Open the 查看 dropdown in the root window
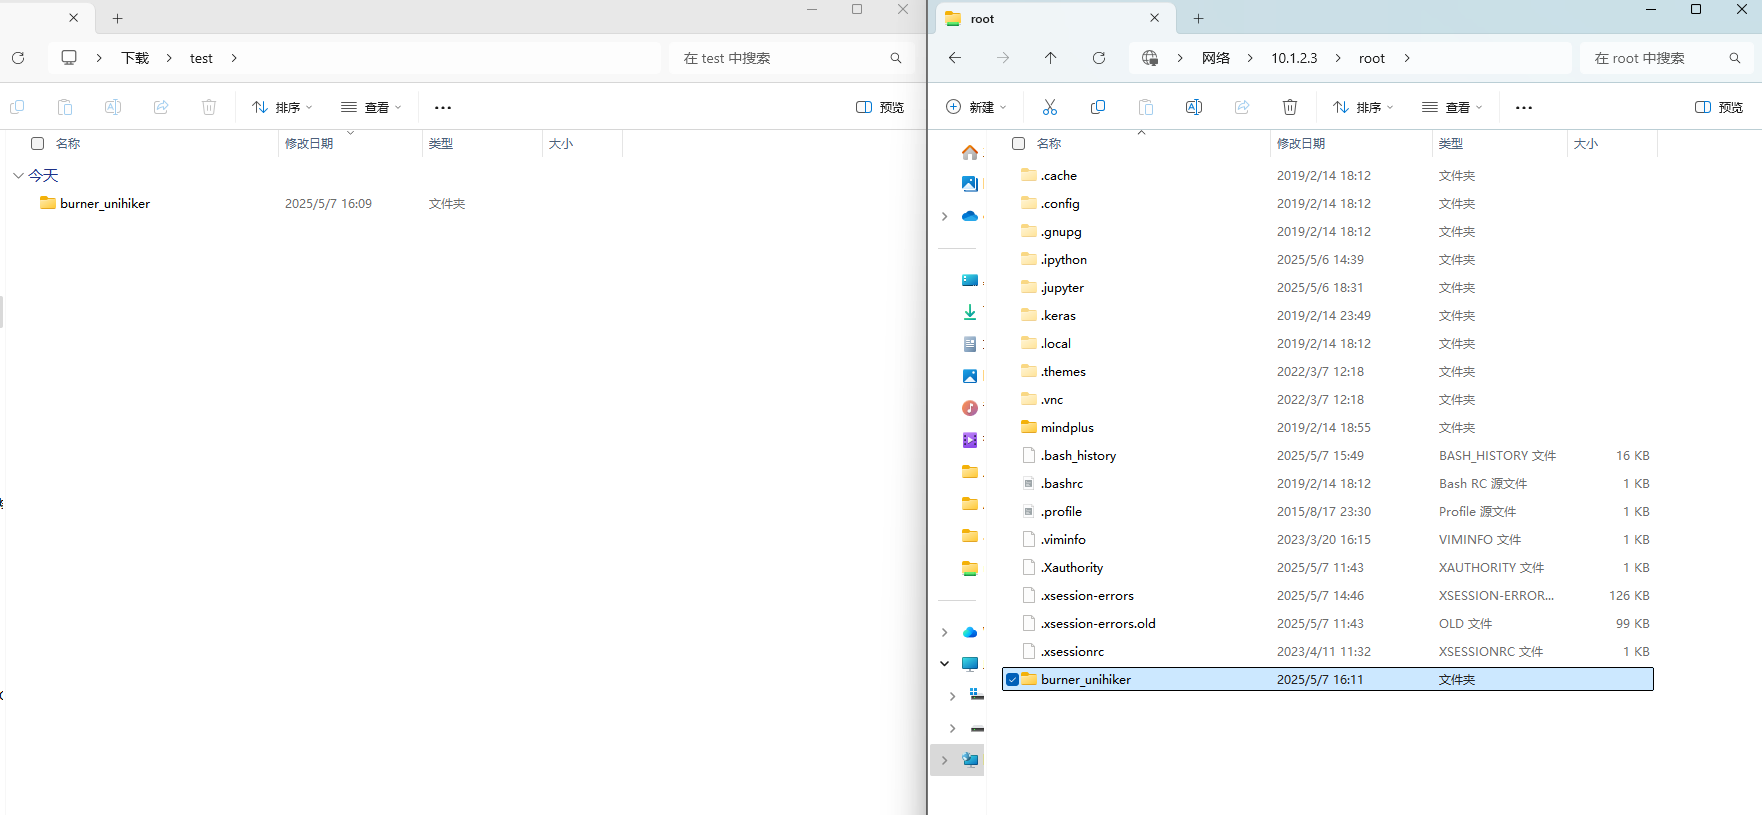The image size is (1762, 815). [1452, 107]
